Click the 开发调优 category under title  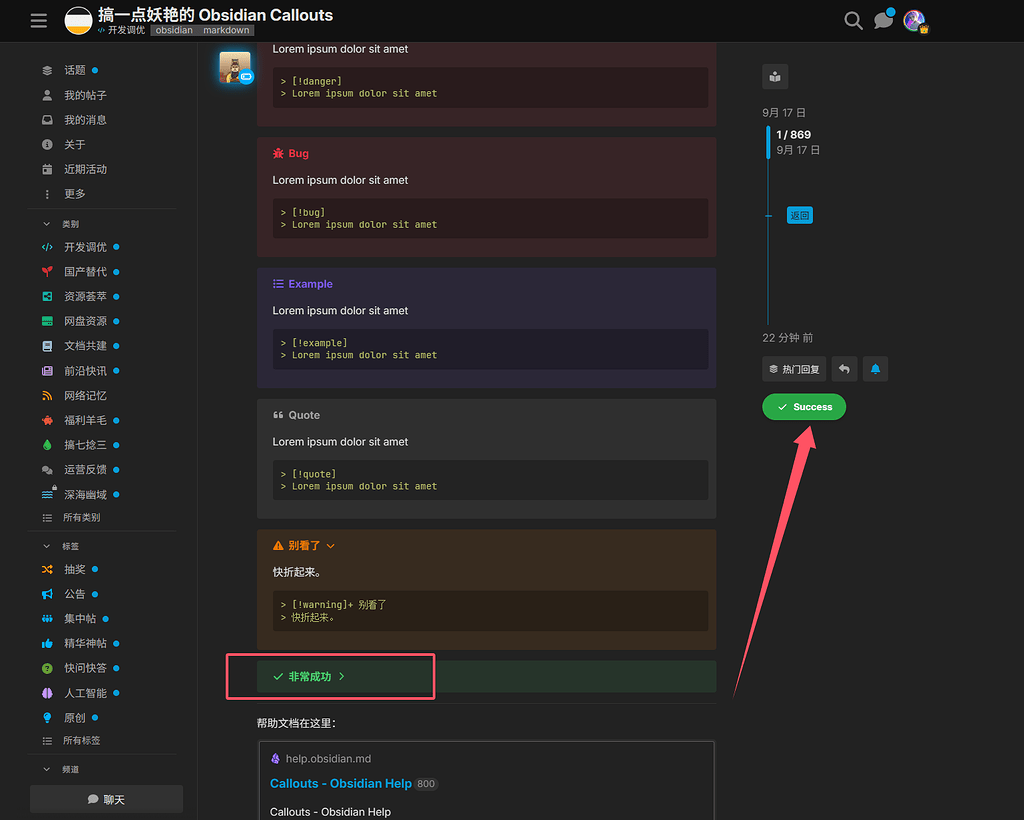121,30
